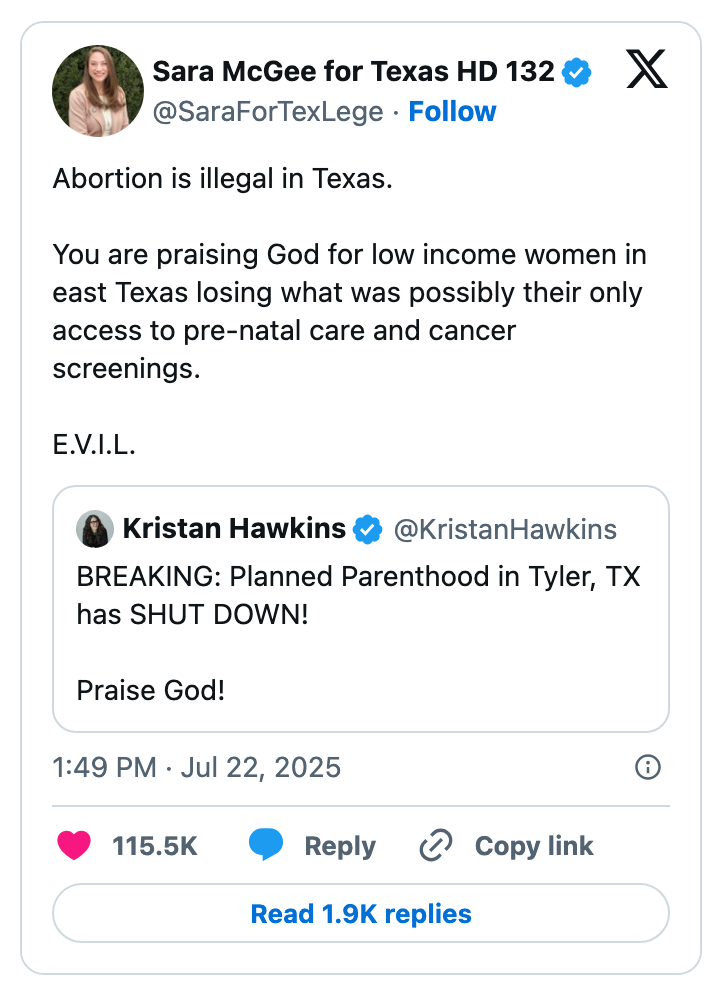Click the Kristan Hawkins display name

pos(234,529)
